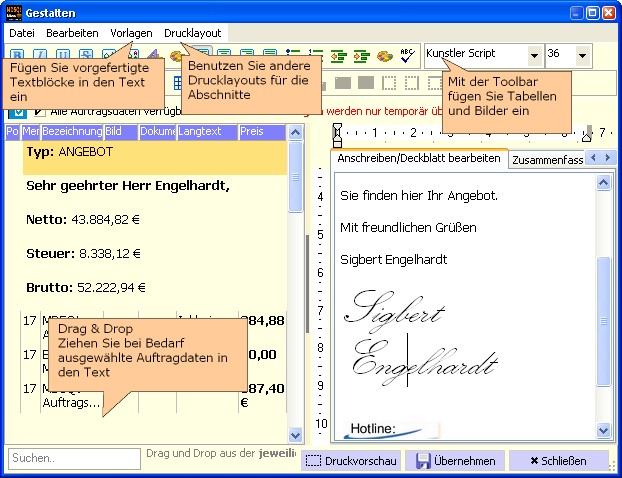Image resolution: width=622 pixels, height=478 pixels.
Task: Click the underline formatting icon
Action: 63,55
